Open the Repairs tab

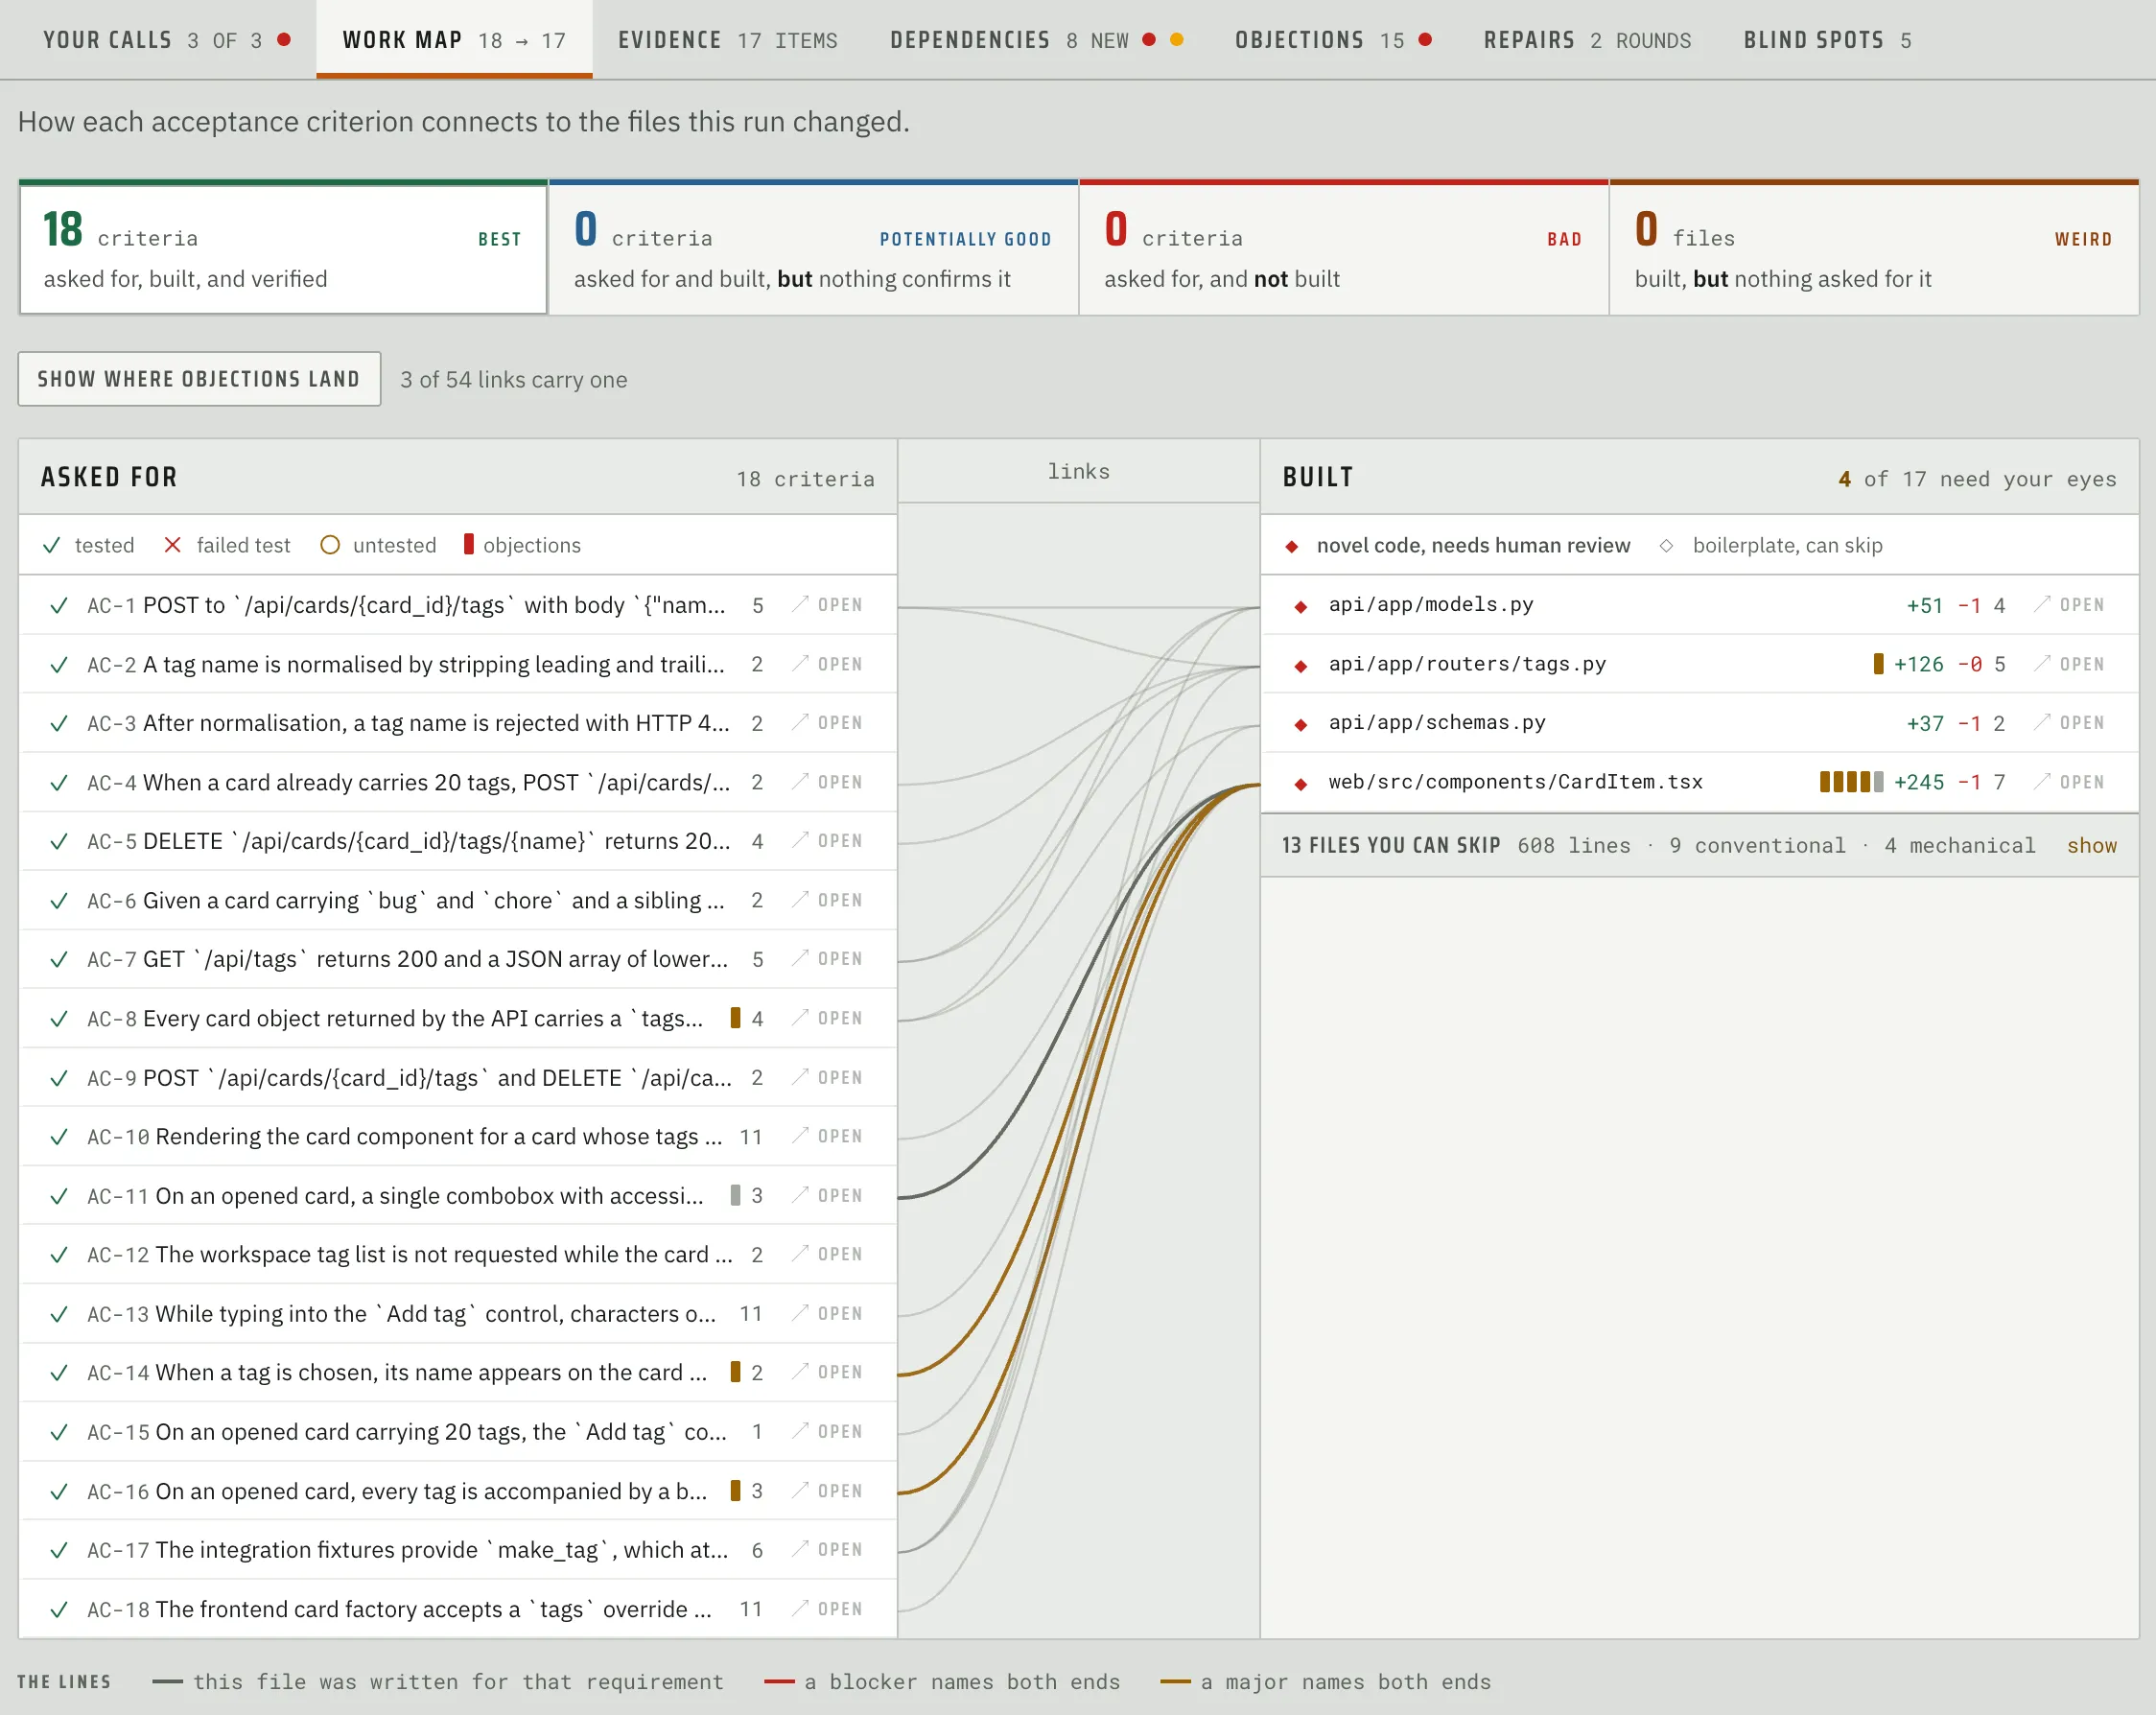[x=1587, y=40]
